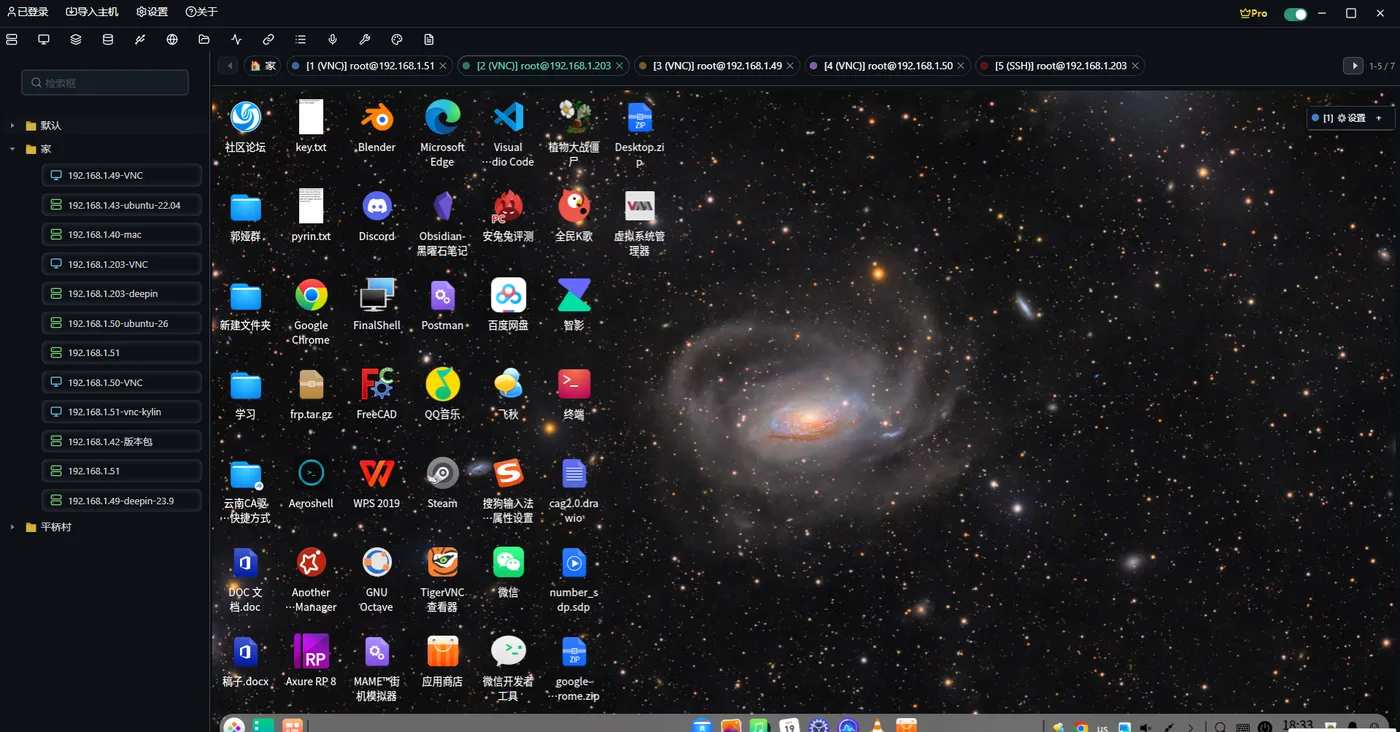The height and width of the screenshot is (732, 1400).
Task: Select host 192.168.1.49-VNC in the tree
Action: point(122,175)
